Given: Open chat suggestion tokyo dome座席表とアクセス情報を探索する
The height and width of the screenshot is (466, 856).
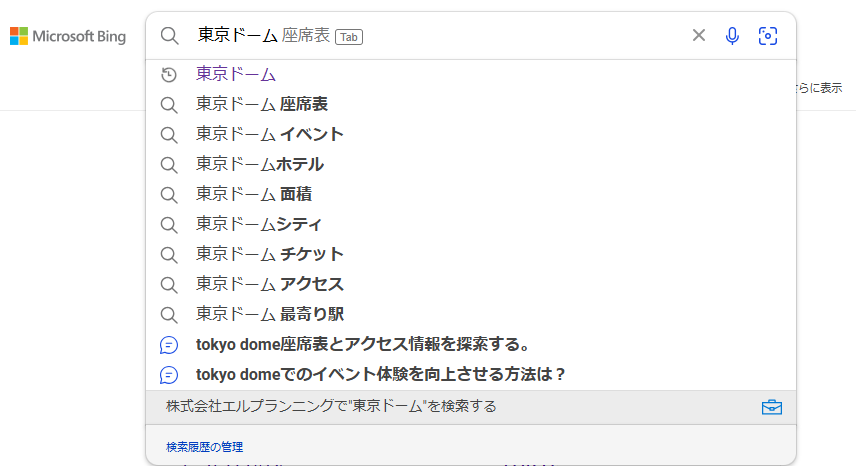Looking at the screenshot, I should [471, 344].
